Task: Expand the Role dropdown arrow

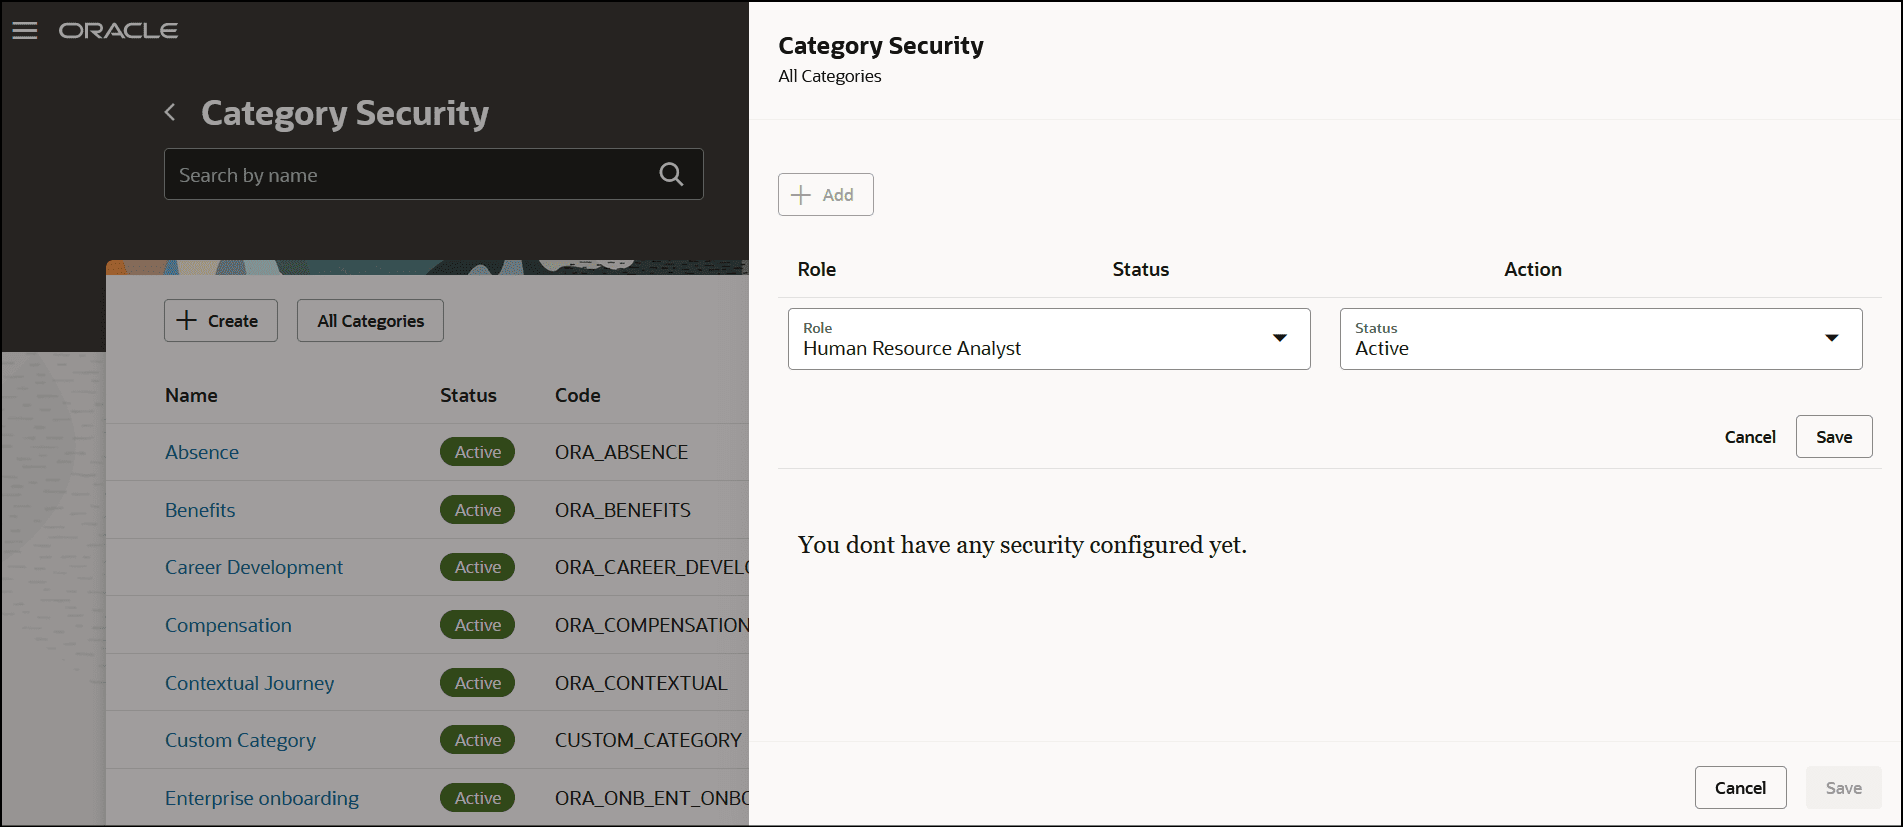Action: point(1279,339)
